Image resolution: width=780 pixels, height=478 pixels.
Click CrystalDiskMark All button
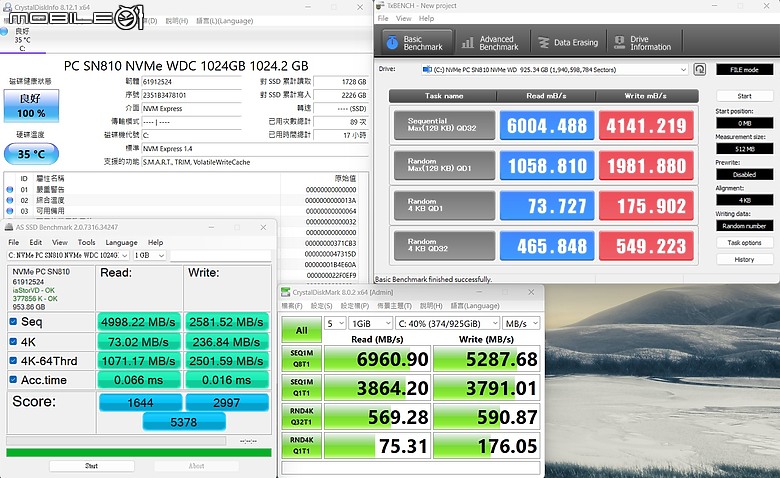tap(301, 330)
